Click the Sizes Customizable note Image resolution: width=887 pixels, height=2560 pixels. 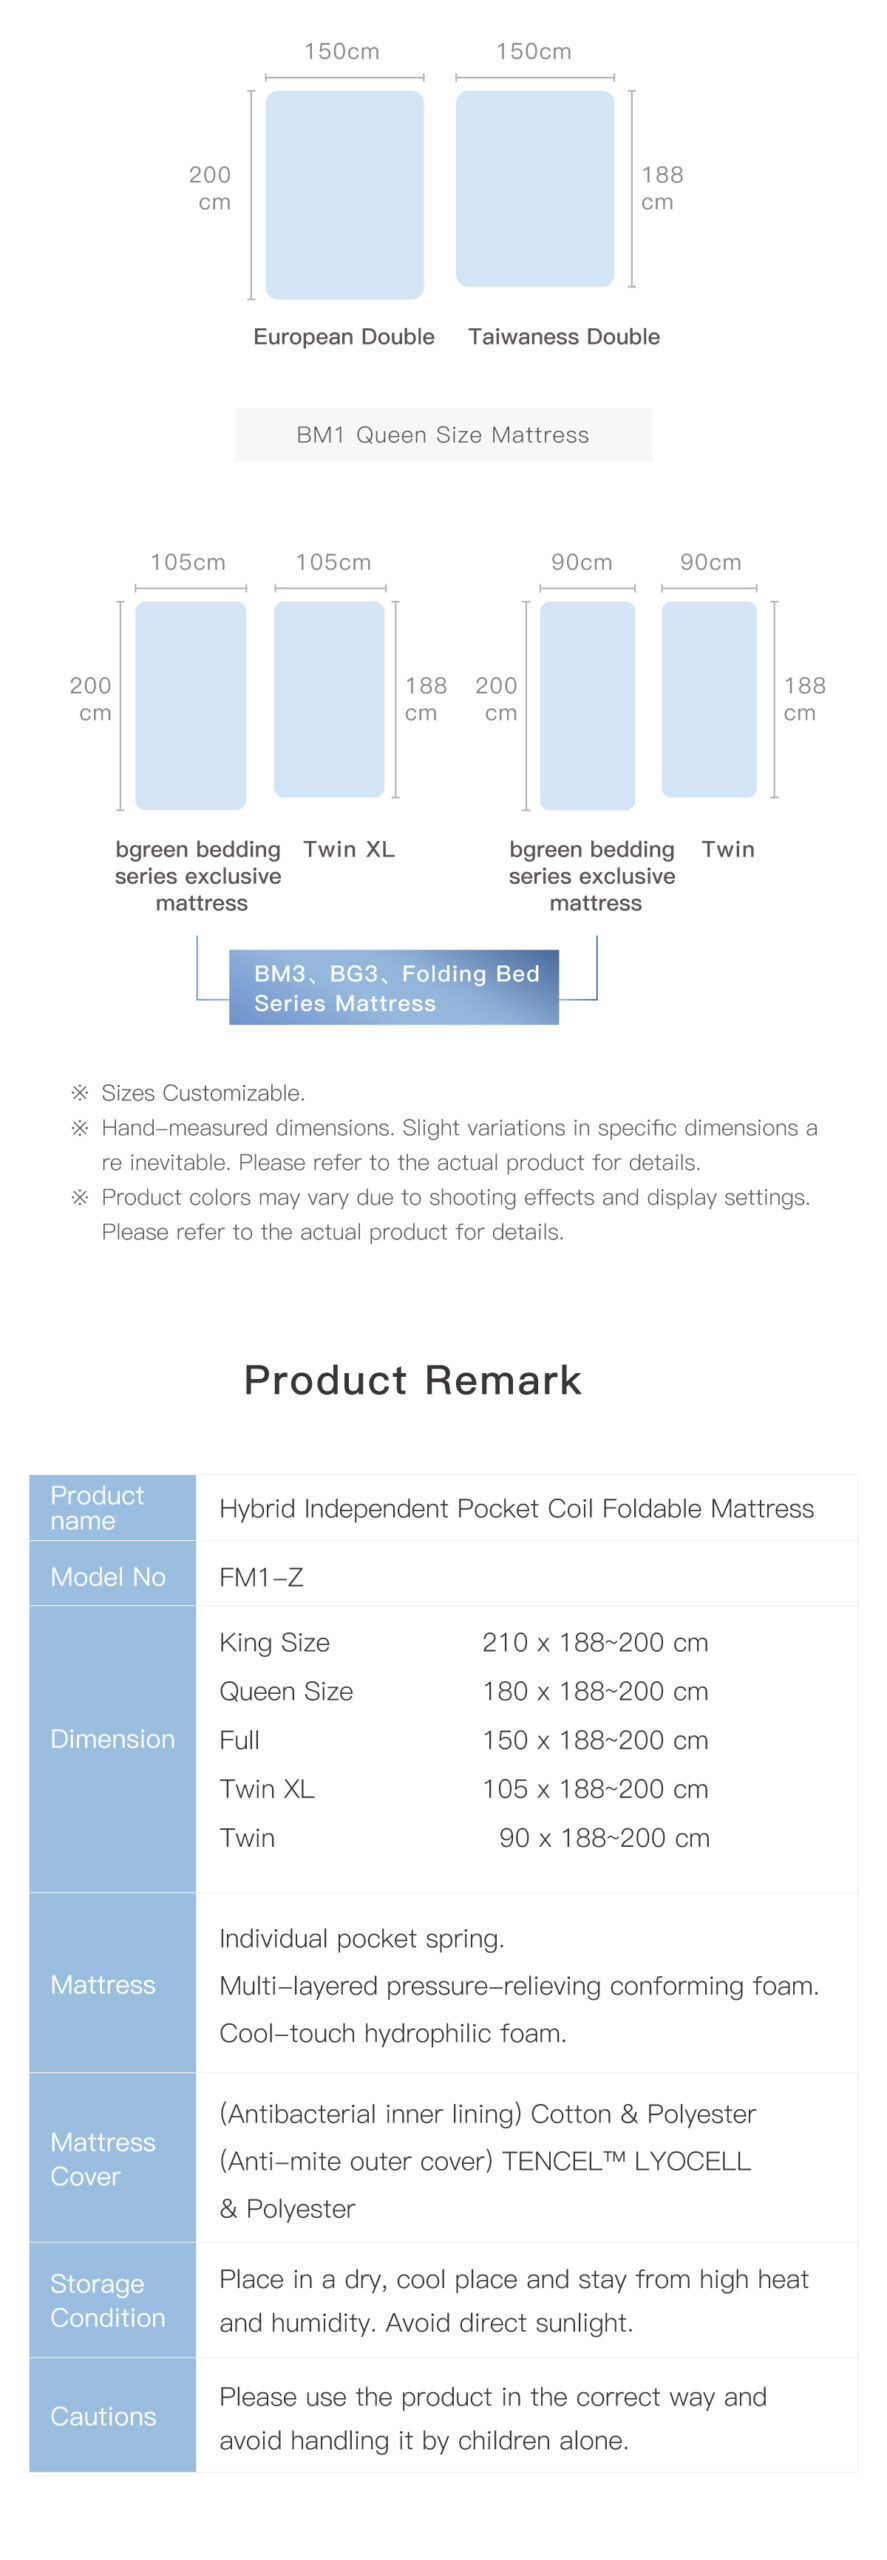point(203,1093)
